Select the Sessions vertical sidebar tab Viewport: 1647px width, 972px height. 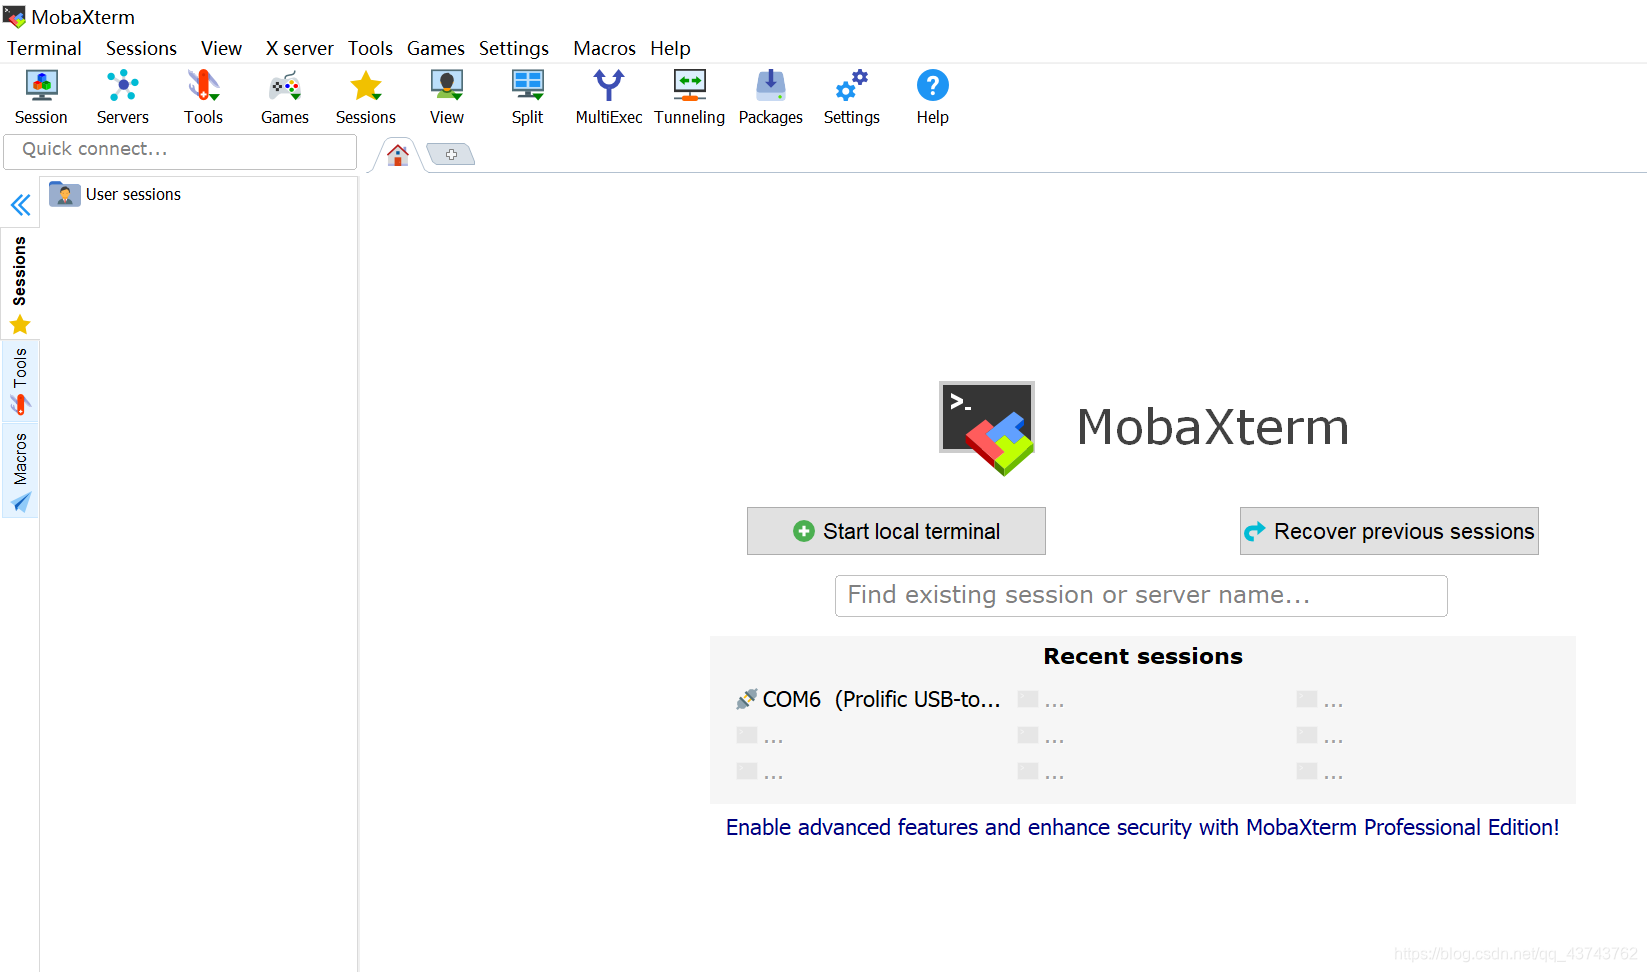pos(20,284)
